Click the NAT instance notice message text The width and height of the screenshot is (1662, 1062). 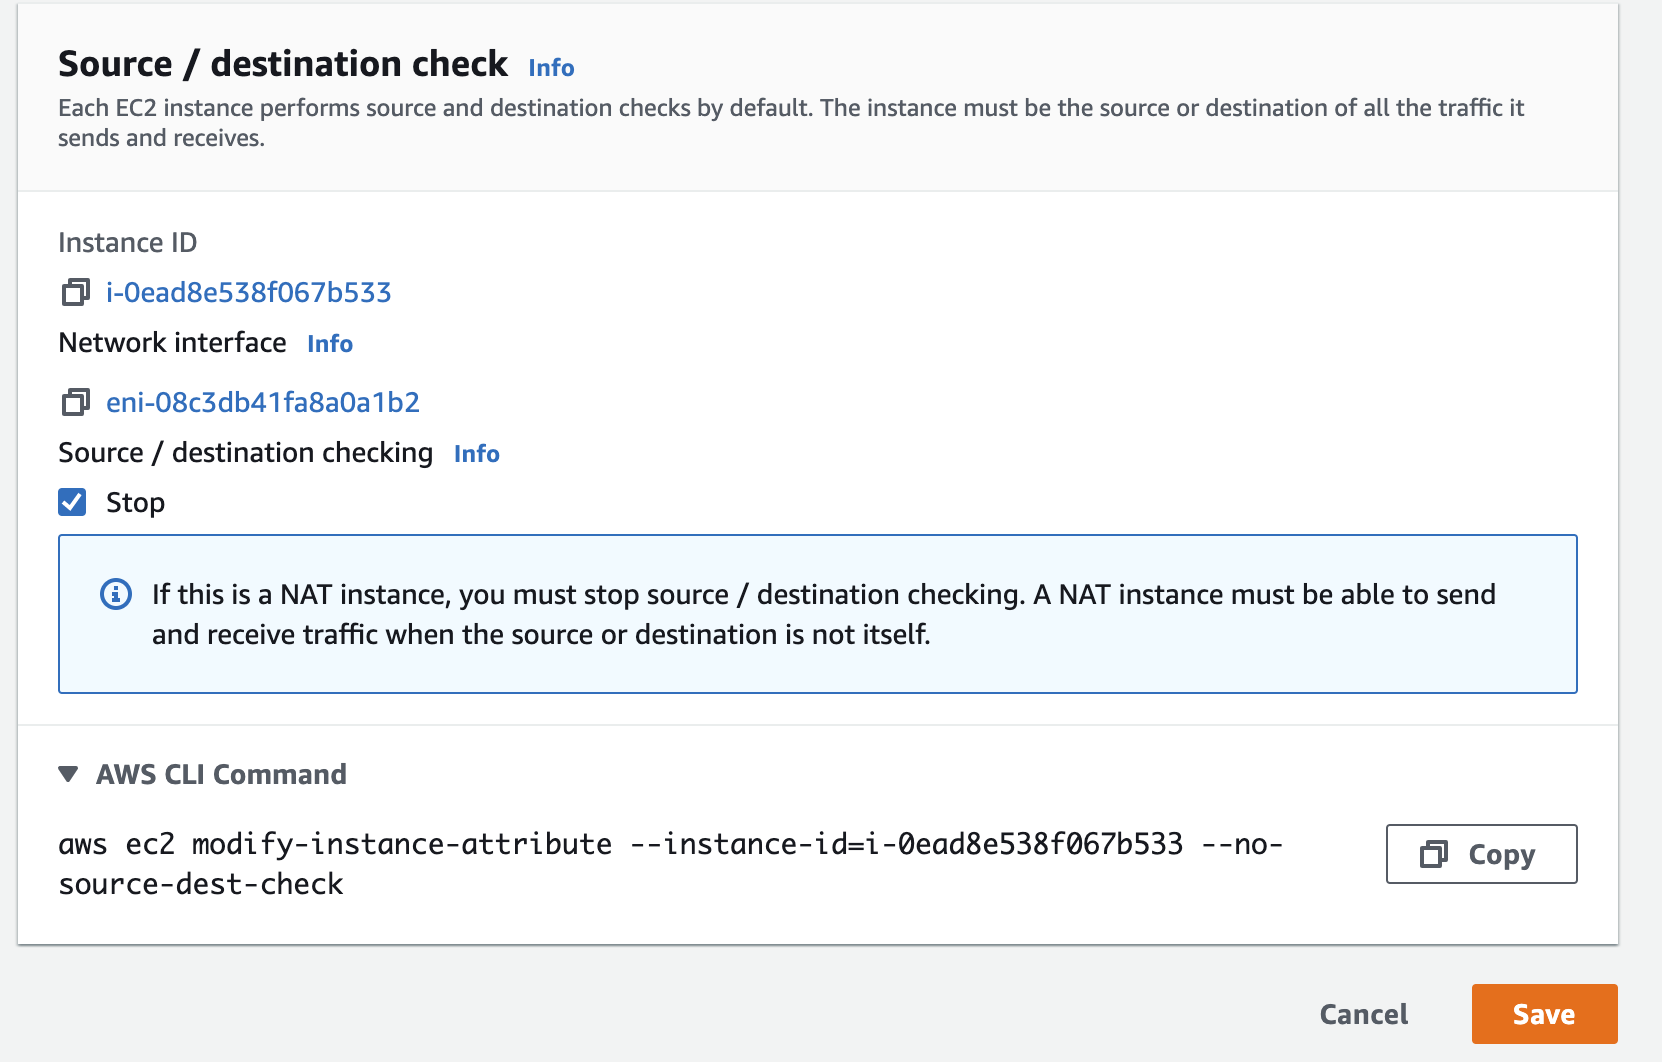[x=822, y=614]
